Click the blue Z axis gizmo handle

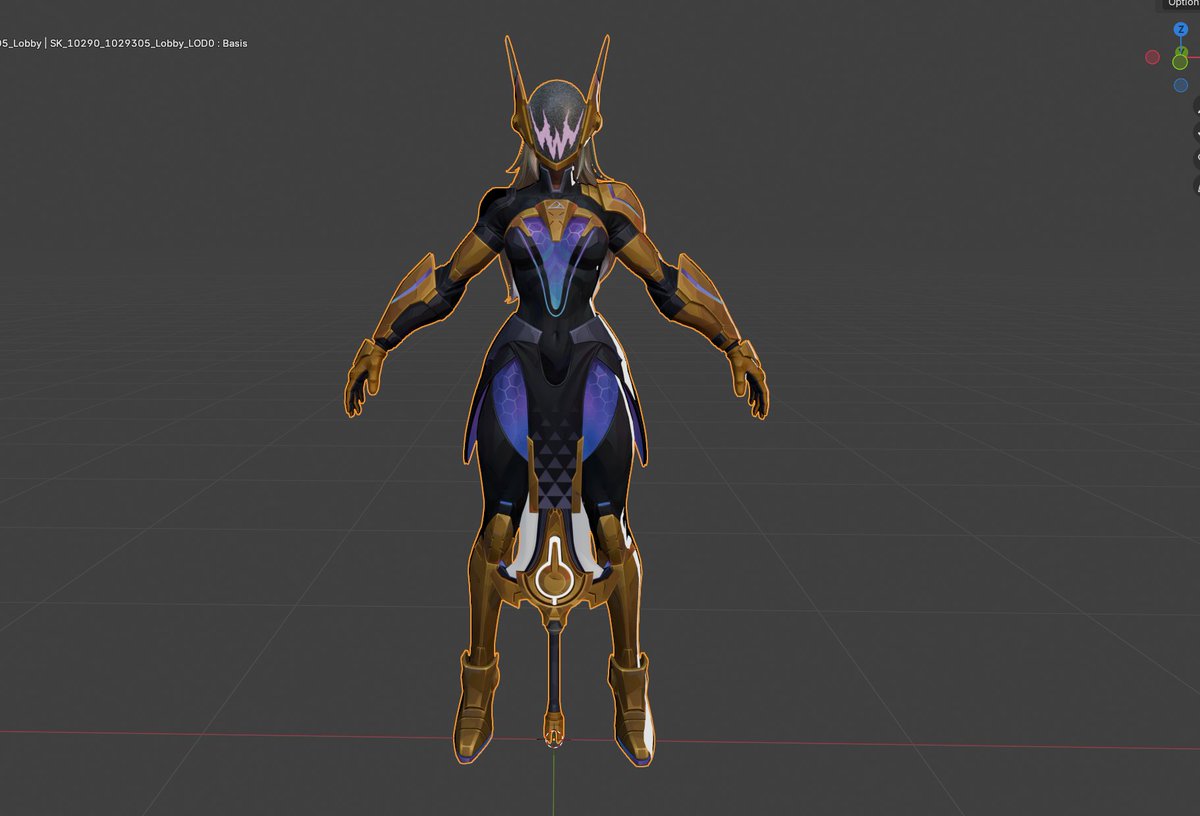1181,30
